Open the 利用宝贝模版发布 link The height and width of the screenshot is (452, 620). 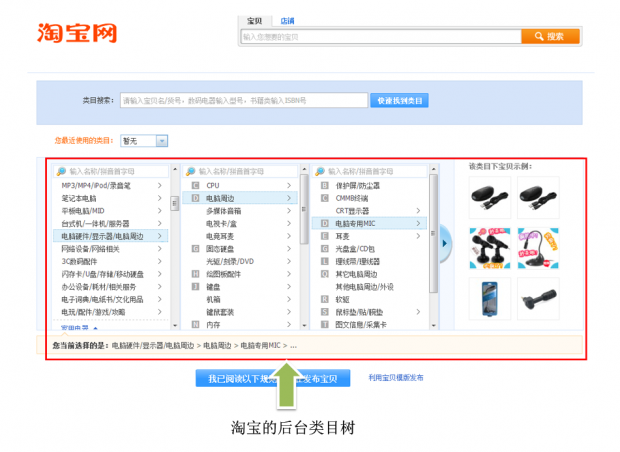point(395,378)
